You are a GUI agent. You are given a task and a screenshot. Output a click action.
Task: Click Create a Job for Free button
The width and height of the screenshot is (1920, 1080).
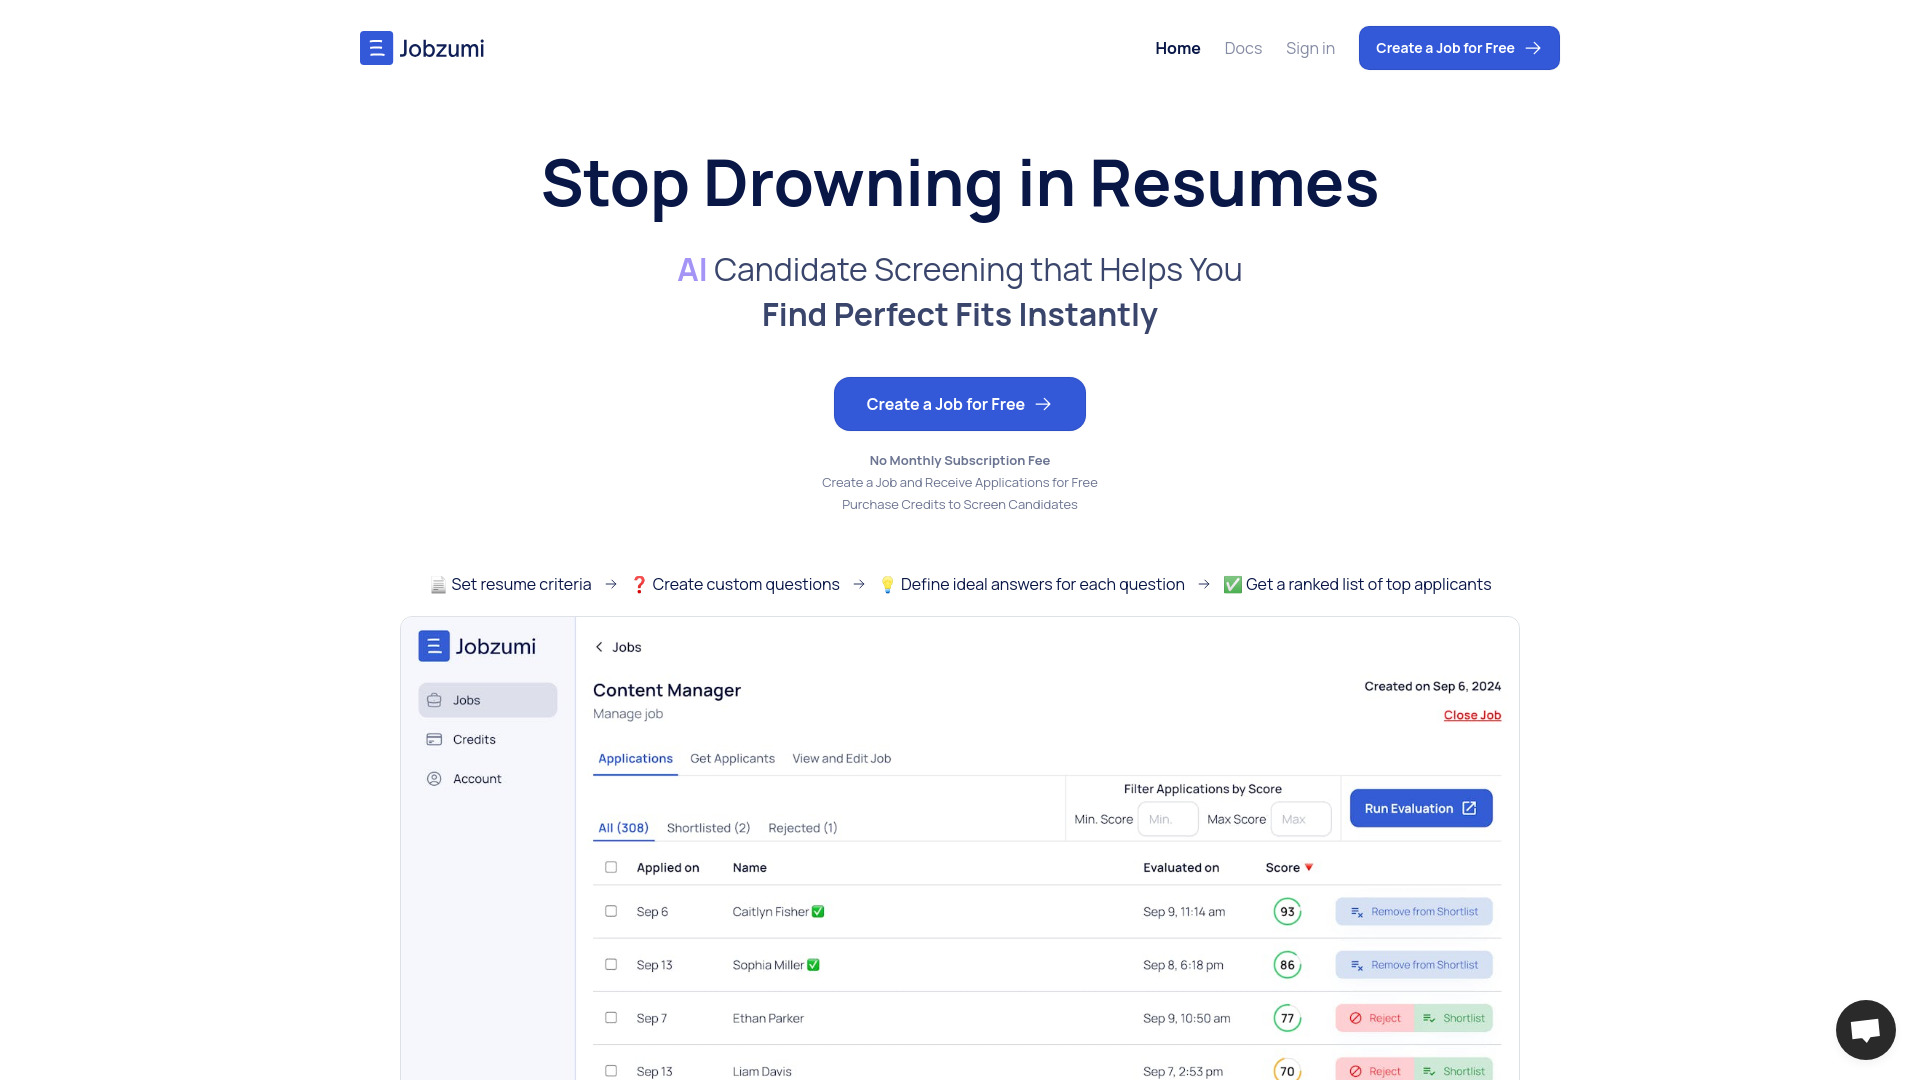click(959, 404)
